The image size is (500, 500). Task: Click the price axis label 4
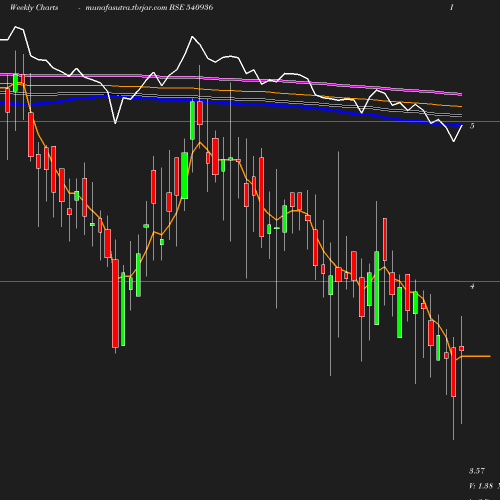tap(472, 286)
